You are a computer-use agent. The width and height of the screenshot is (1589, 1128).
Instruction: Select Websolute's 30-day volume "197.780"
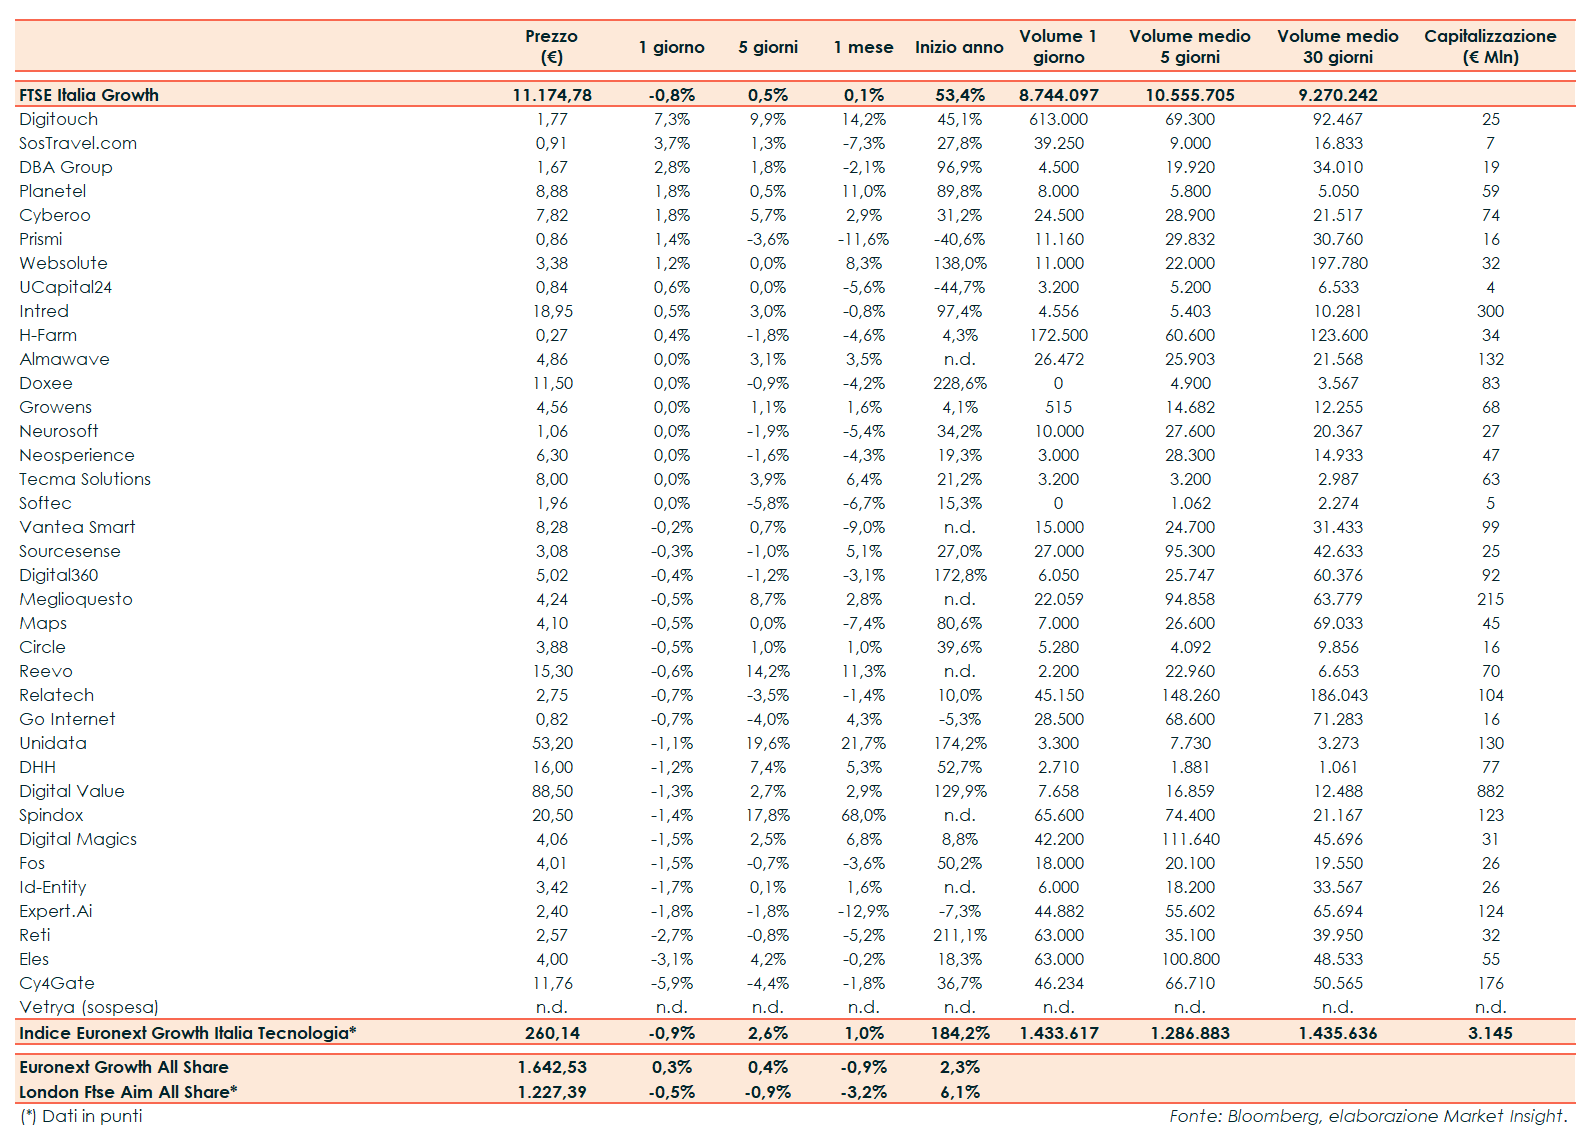click(1338, 263)
